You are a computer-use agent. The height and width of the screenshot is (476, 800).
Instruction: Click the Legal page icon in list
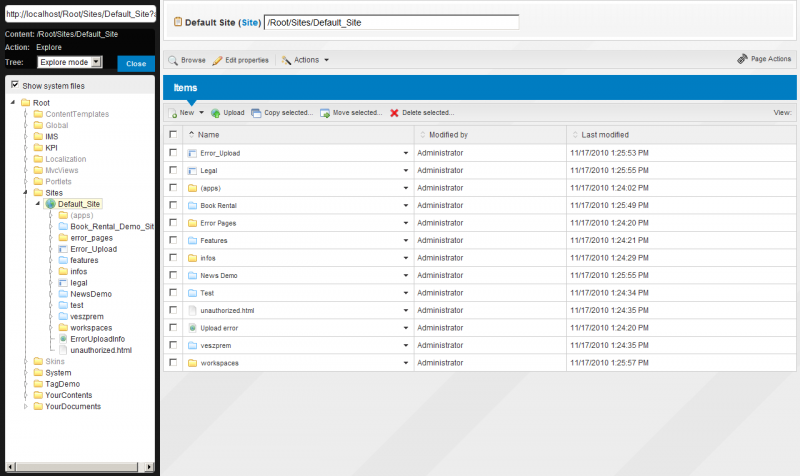(192, 170)
